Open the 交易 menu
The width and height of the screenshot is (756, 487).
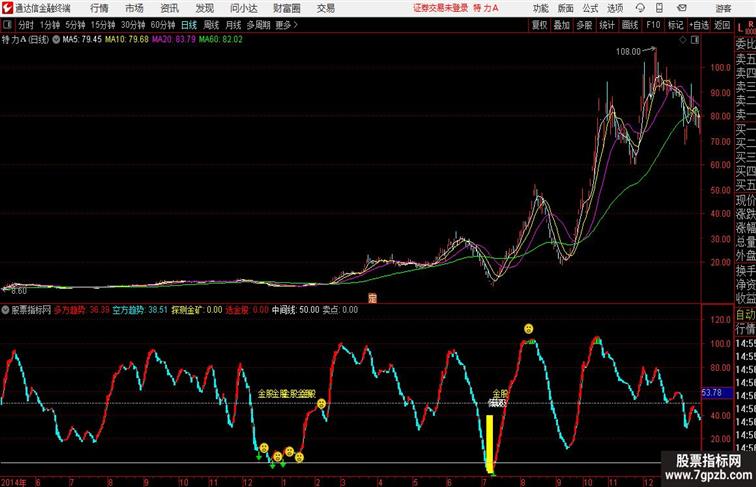325,8
